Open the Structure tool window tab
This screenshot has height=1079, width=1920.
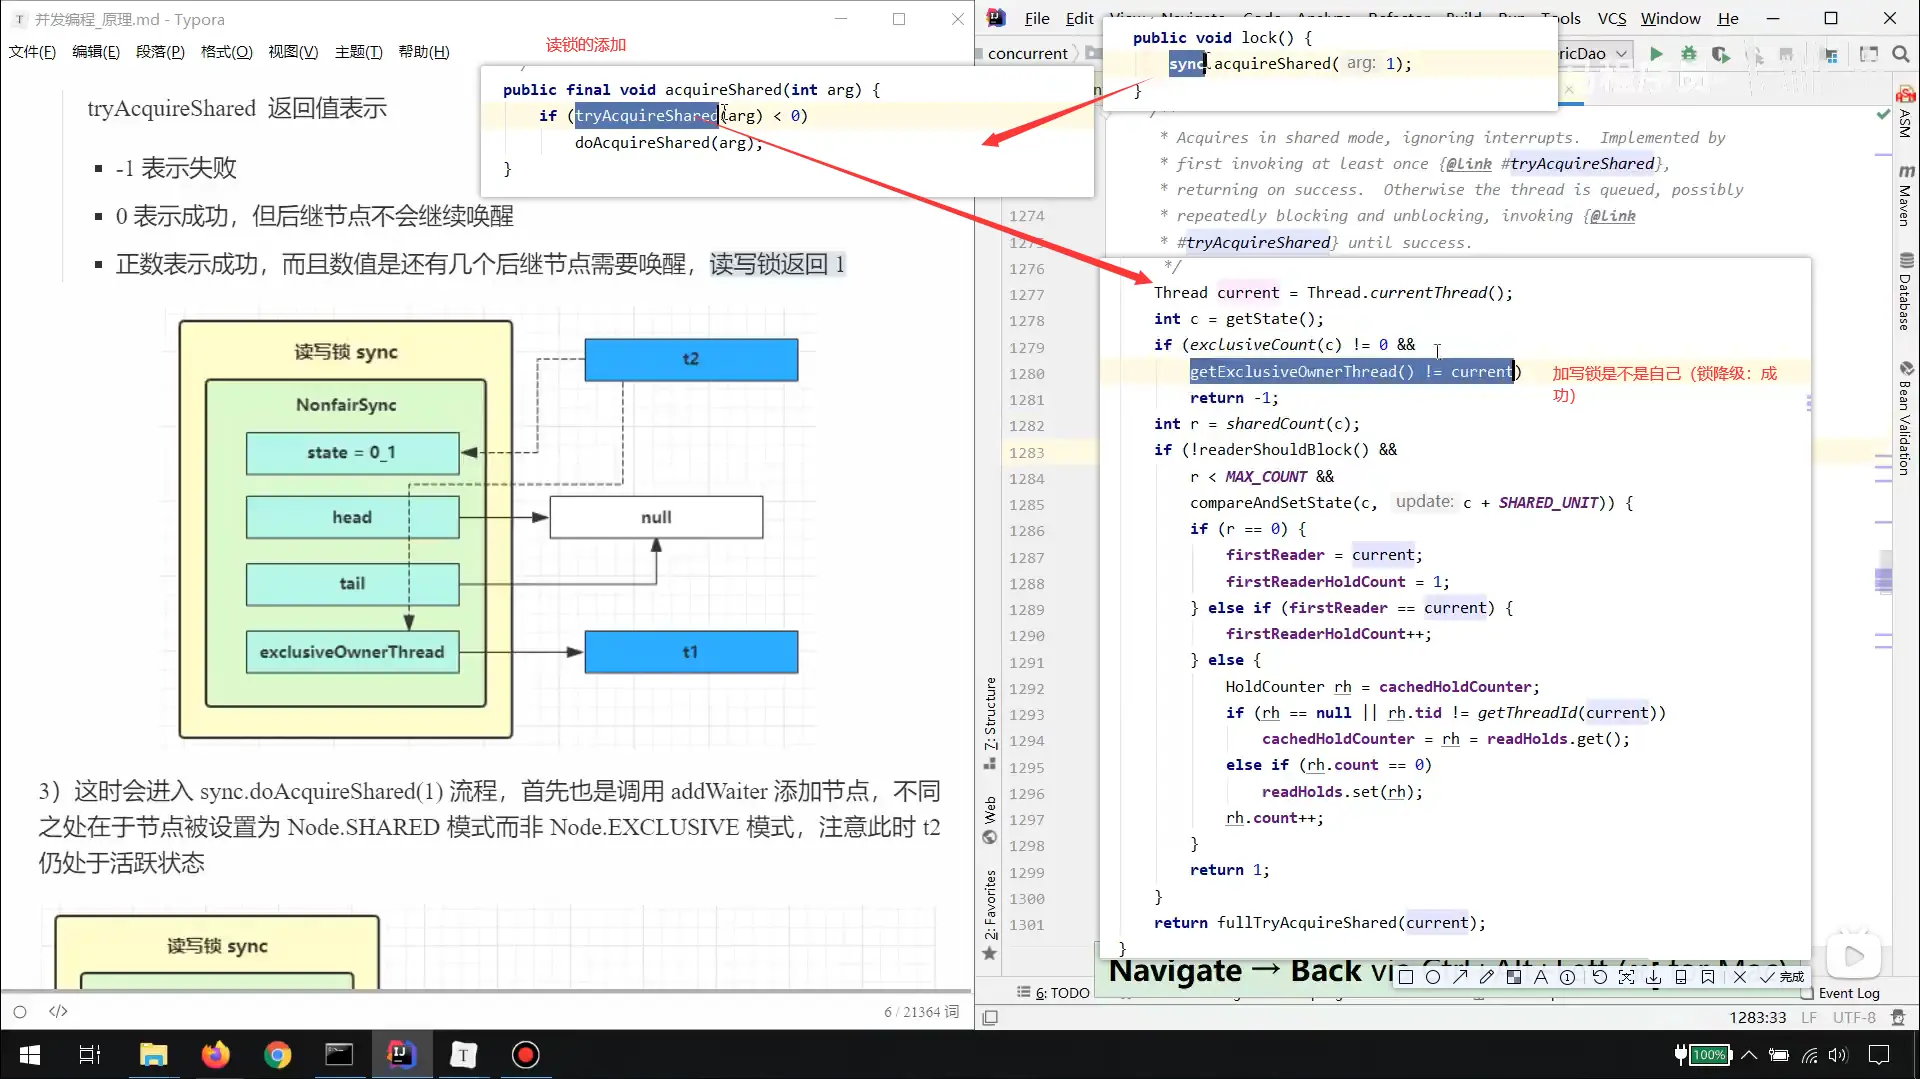(x=990, y=722)
